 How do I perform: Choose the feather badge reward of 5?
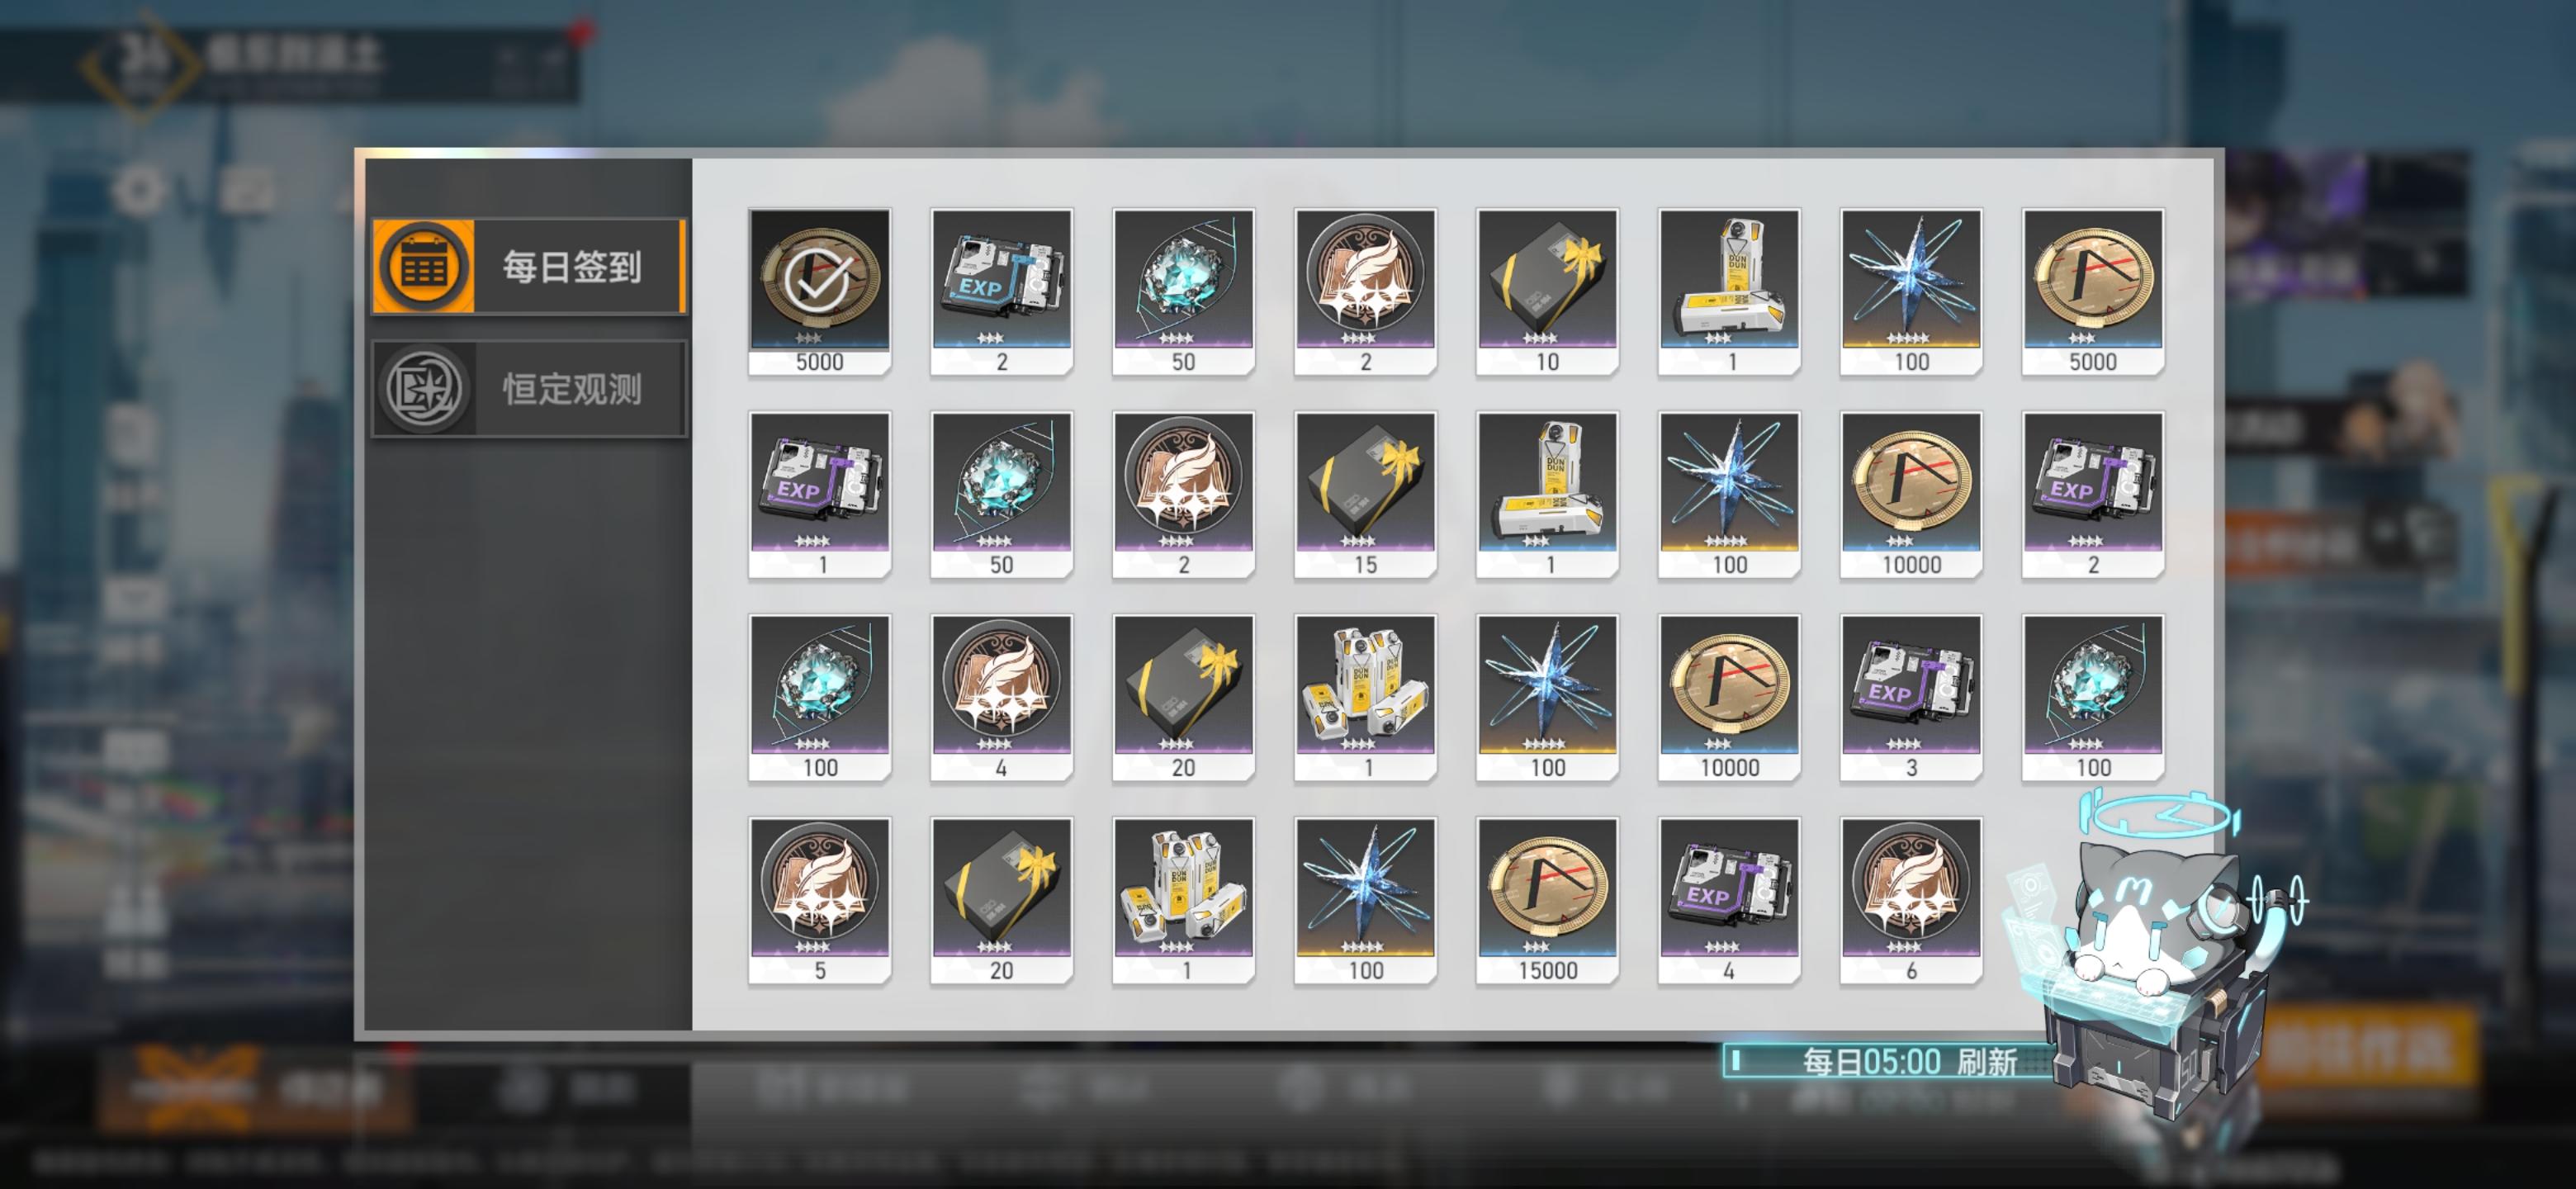tap(819, 901)
